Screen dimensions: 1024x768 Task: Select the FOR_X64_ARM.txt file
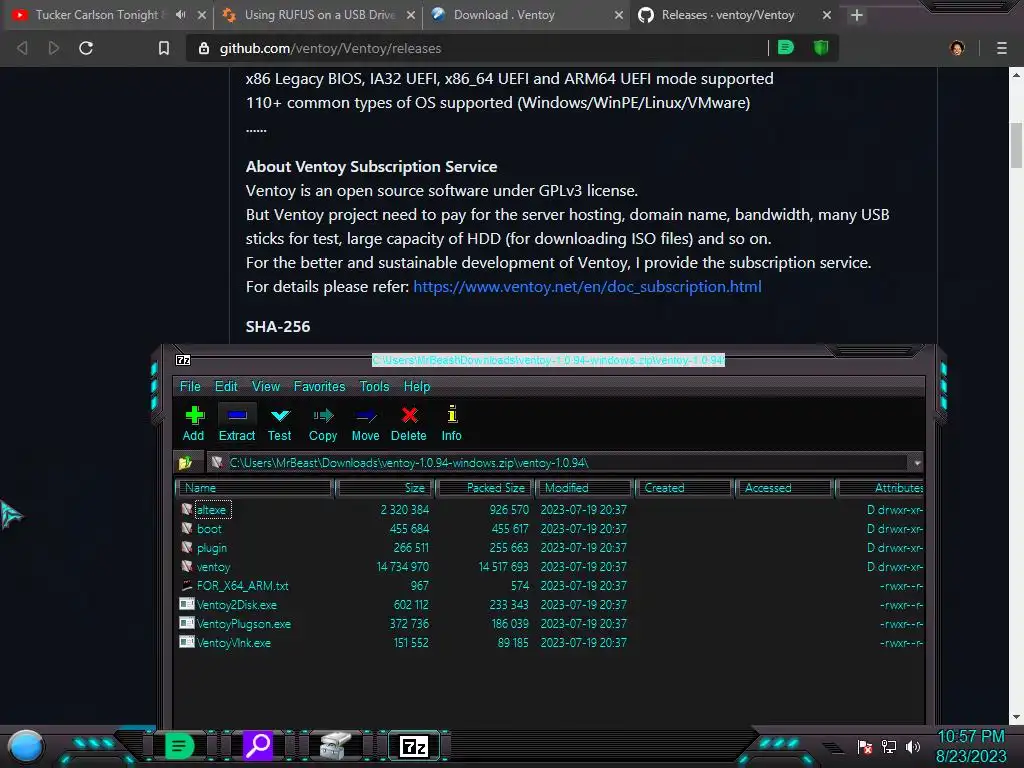551,586
